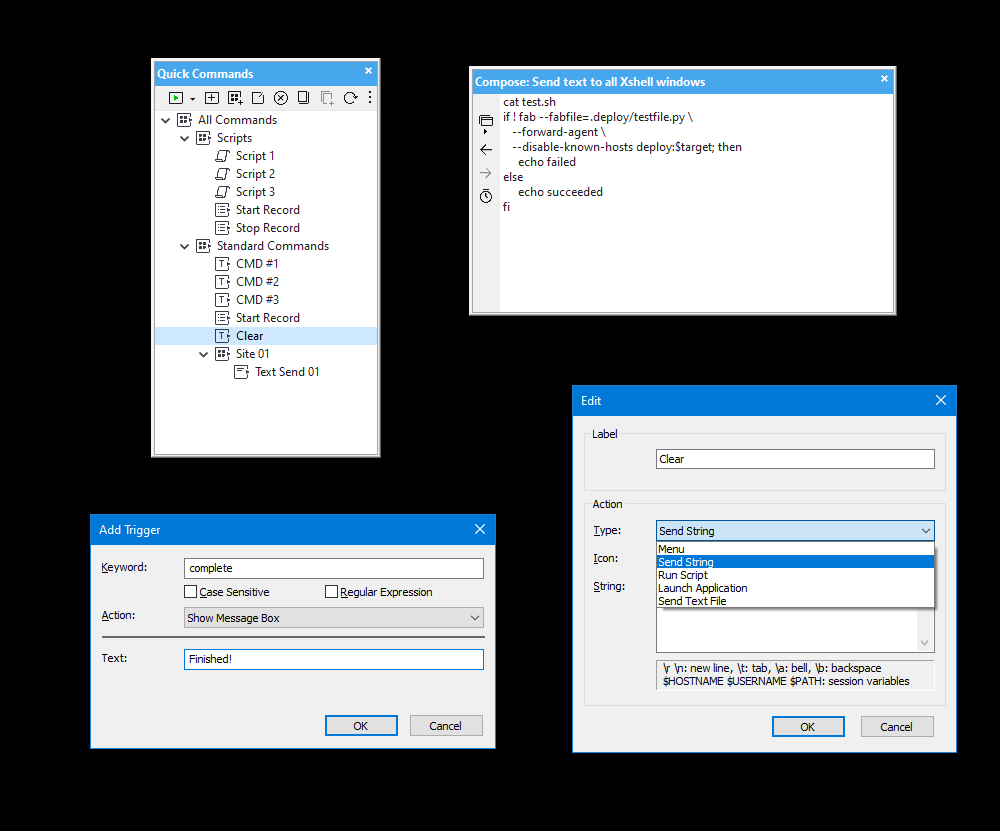Screen dimensions: 1000x831
Task: Collapse the Scripts folder chevron
Action: point(184,138)
